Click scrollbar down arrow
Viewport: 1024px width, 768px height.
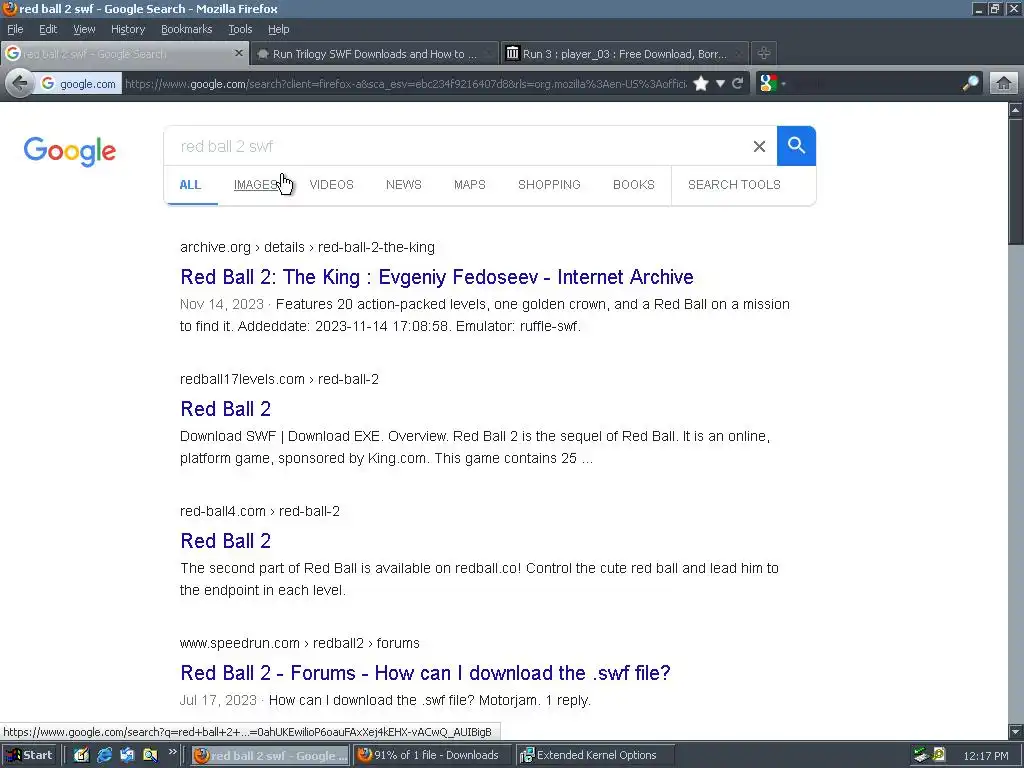(1016, 731)
